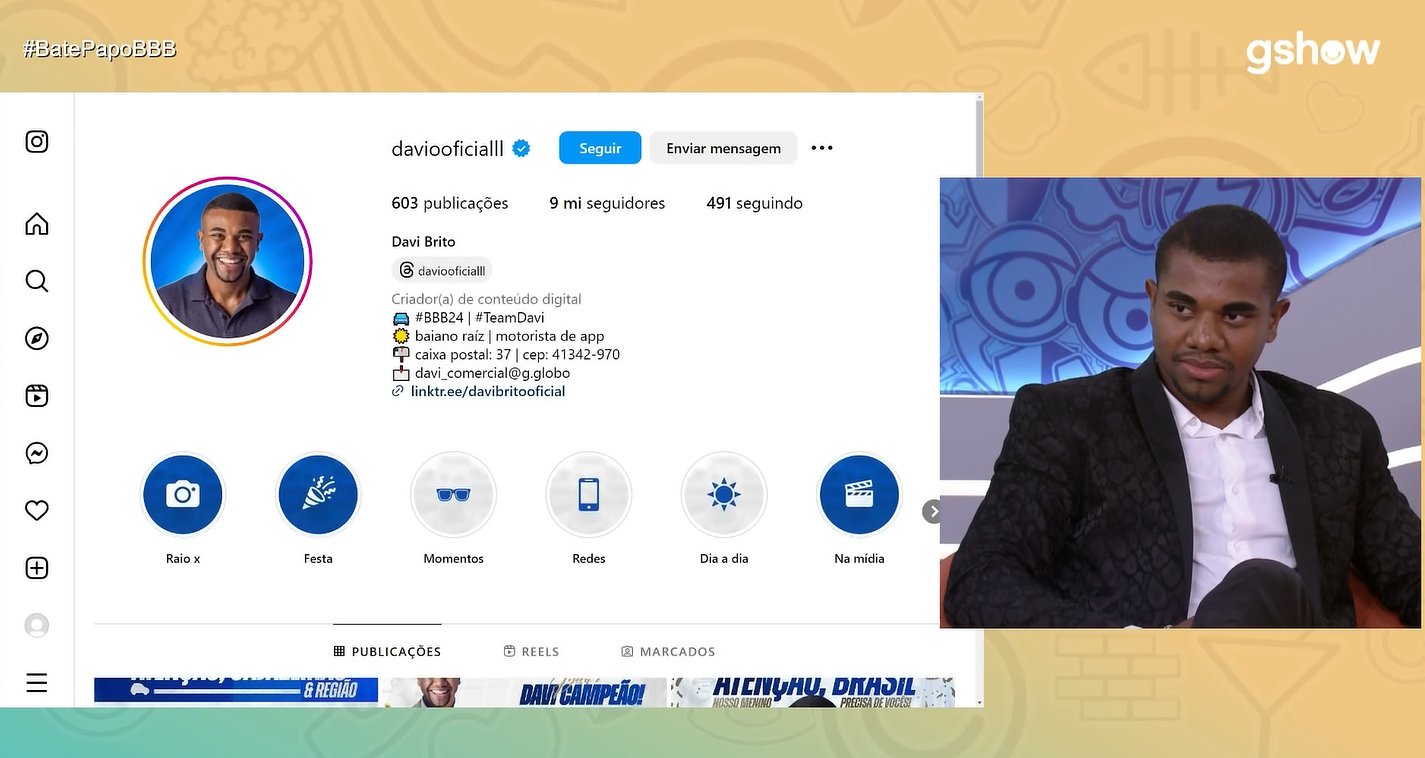The image size is (1425, 758).
Task: Click Enviar mensagem button
Action: coord(723,148)
